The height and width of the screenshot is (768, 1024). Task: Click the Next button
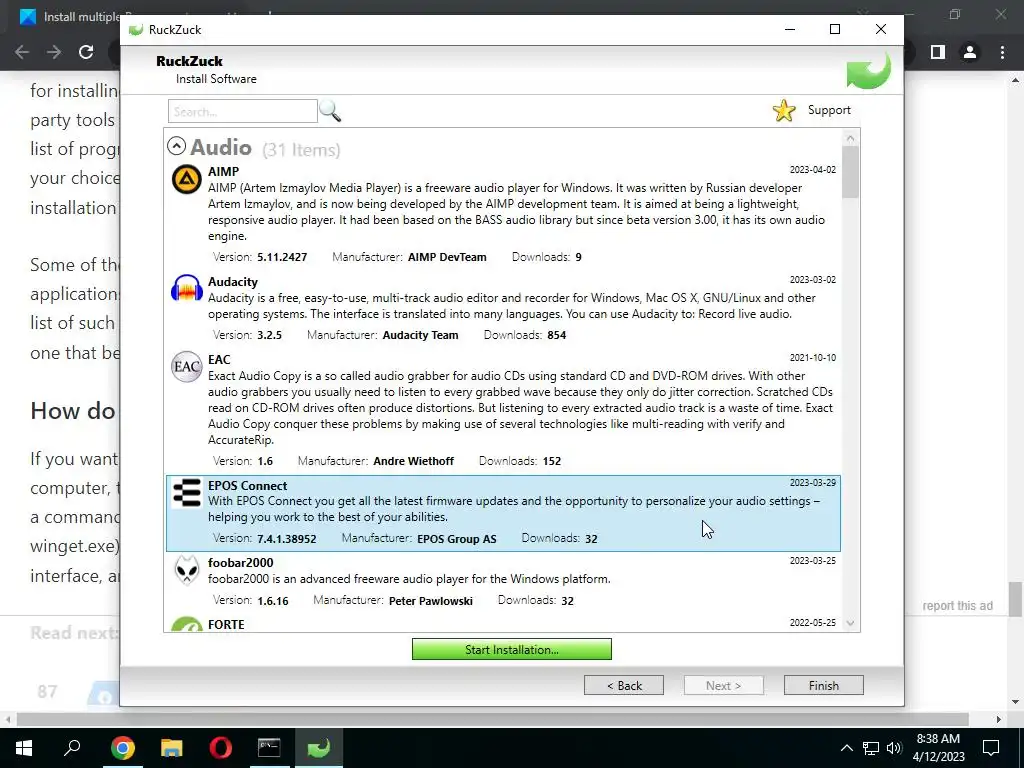724,685
